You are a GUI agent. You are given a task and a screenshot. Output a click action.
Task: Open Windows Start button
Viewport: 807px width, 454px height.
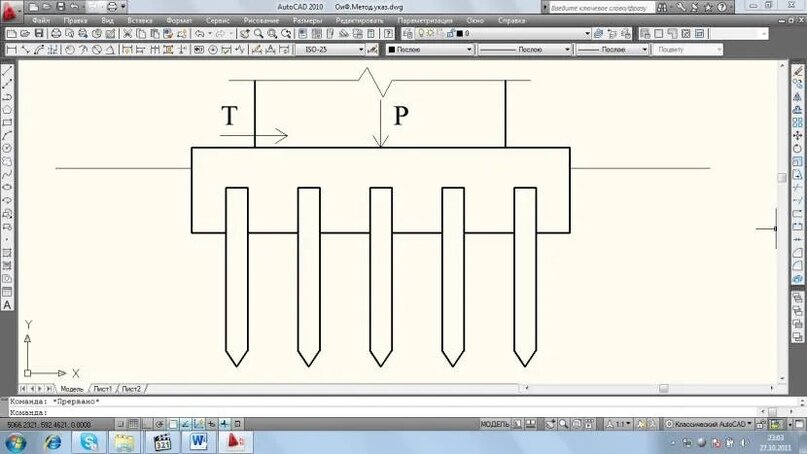pos(15,443)
